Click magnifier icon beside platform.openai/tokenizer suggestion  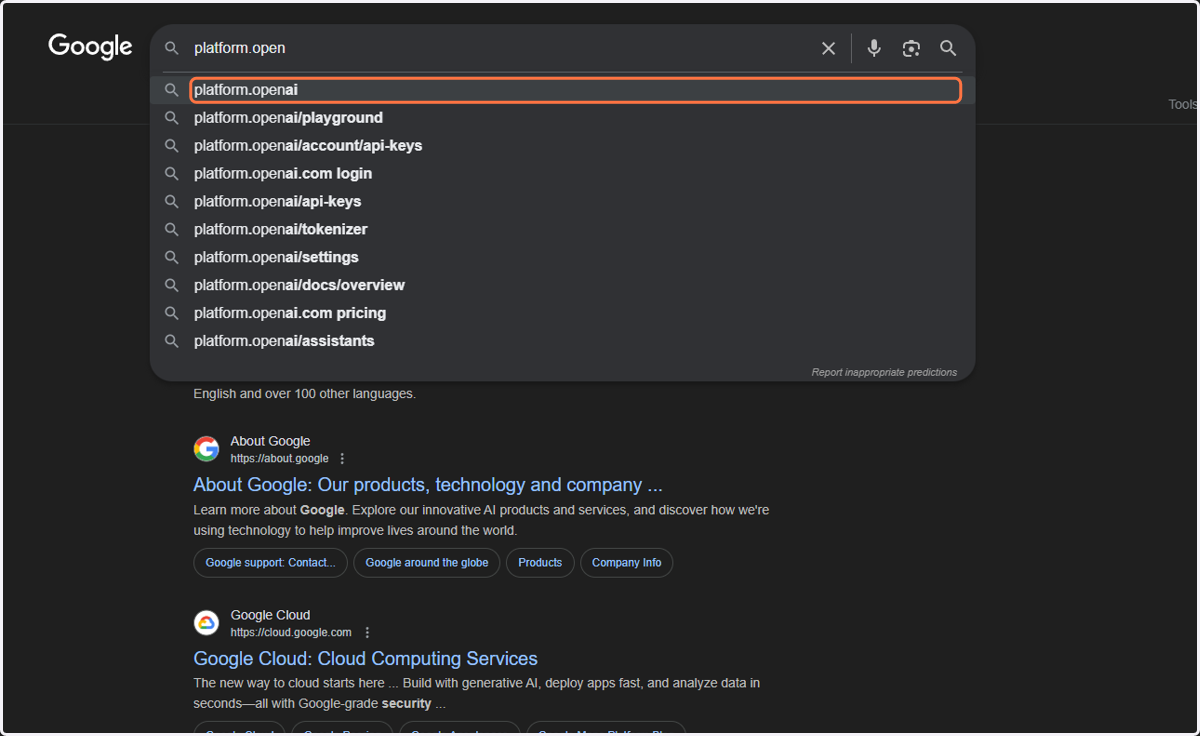click(172, 230)
